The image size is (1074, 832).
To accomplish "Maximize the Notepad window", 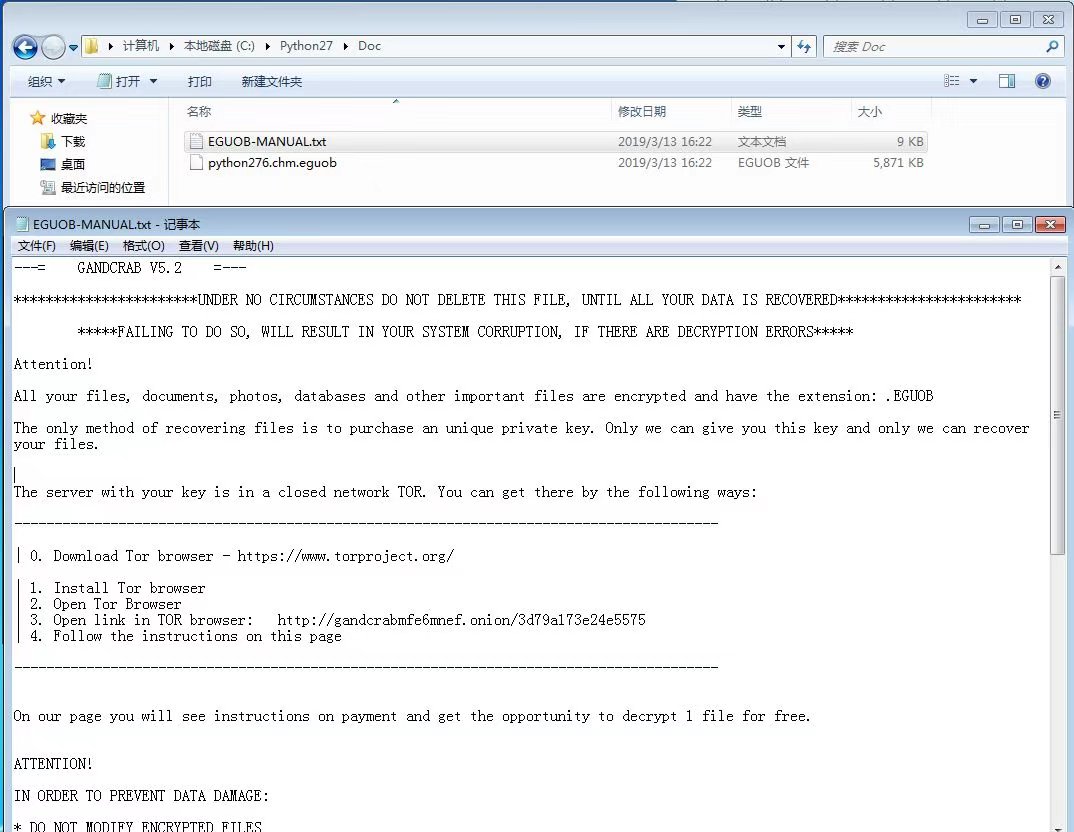I will [x=1017, y=225].
